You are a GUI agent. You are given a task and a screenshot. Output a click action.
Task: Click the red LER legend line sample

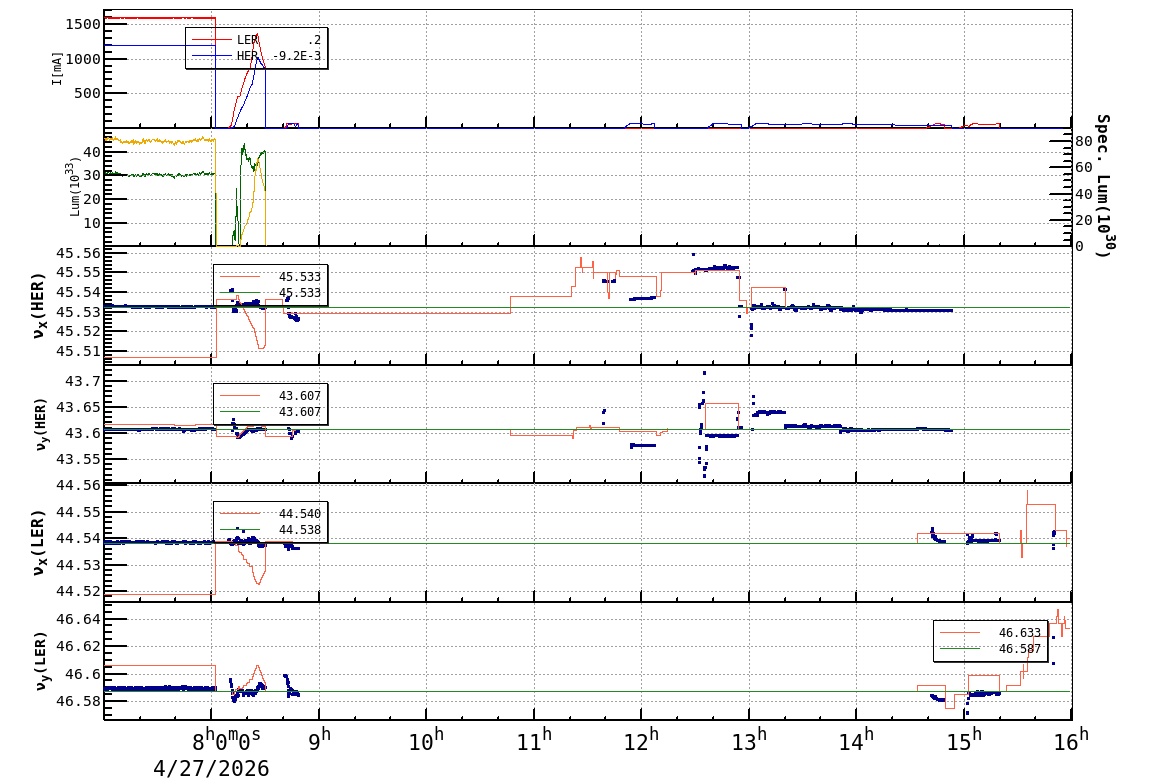[x=211, y=40]
